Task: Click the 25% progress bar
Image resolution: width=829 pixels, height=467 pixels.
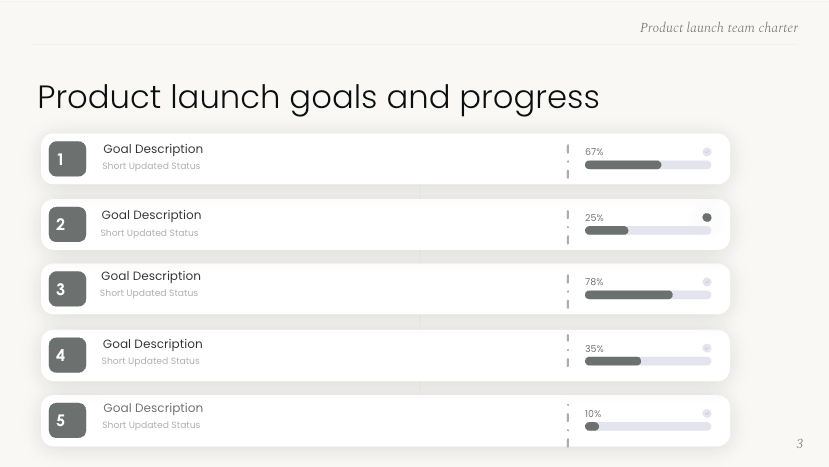Action: (647, 230)
